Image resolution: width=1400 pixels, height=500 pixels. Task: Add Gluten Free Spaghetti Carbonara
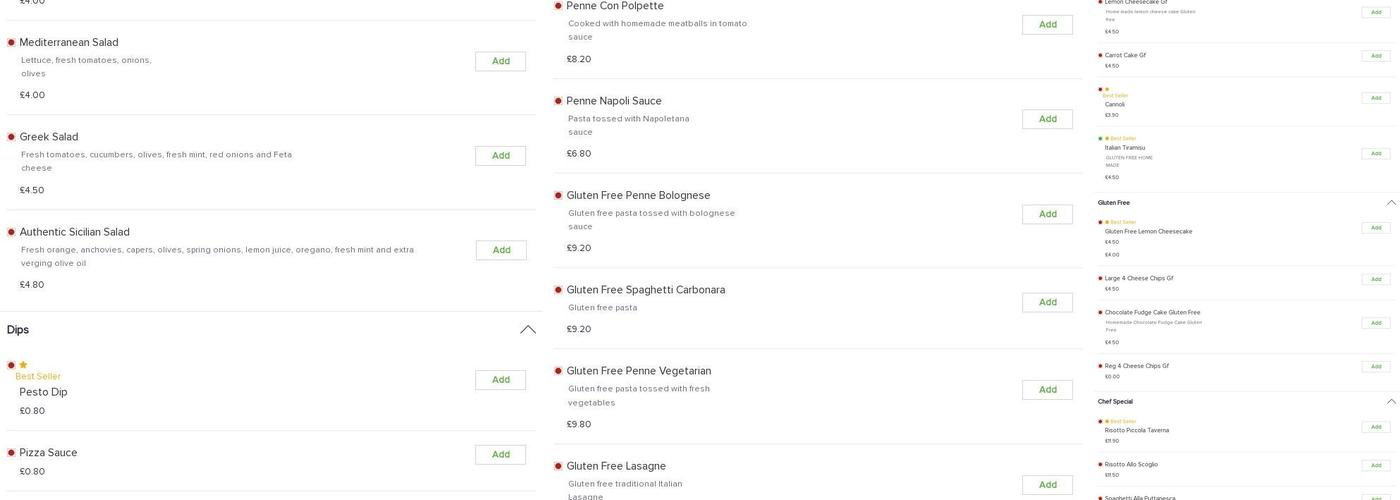pos(1047,302)
